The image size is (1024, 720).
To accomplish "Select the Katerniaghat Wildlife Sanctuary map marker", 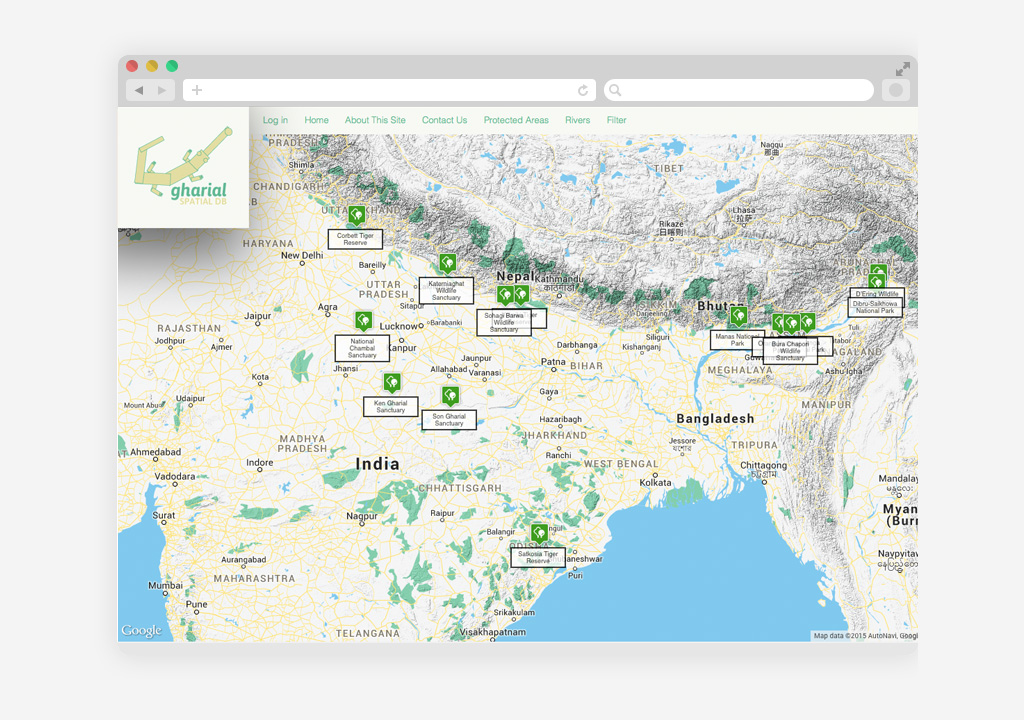I will tap(447, 263).
